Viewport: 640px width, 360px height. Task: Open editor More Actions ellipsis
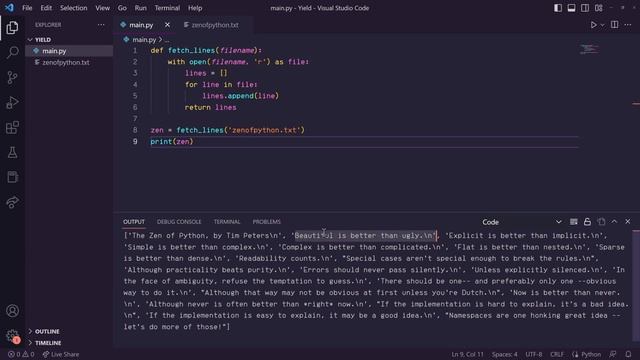[628, 25]
